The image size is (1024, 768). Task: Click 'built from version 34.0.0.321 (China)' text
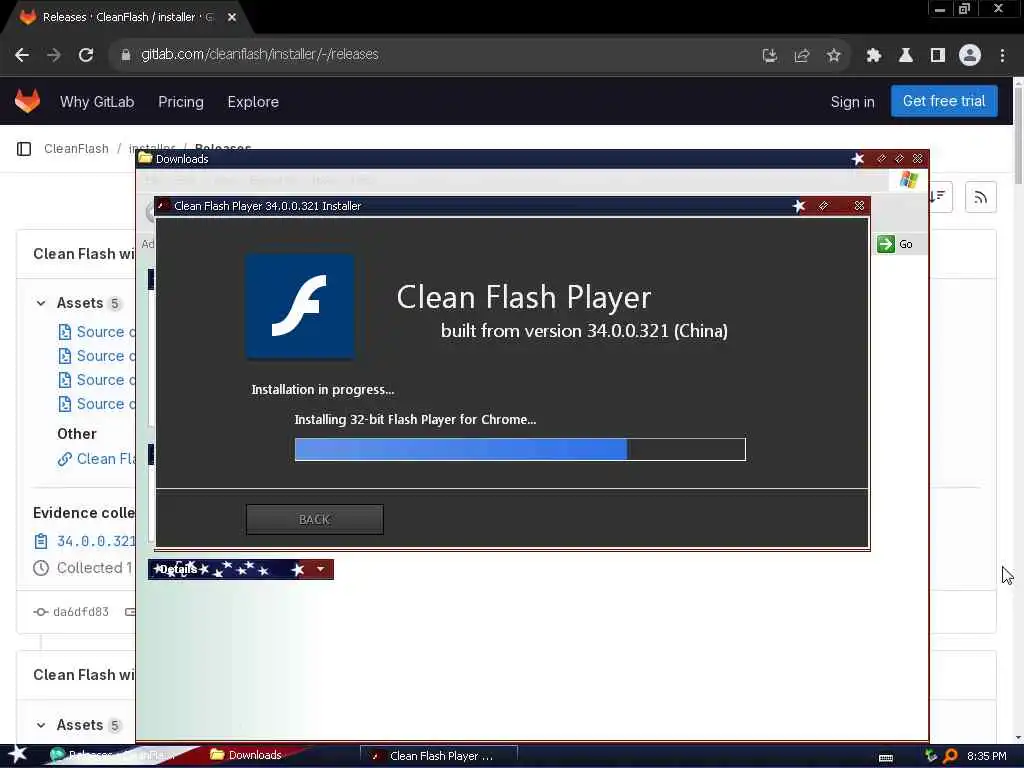(x=584, y=331)
